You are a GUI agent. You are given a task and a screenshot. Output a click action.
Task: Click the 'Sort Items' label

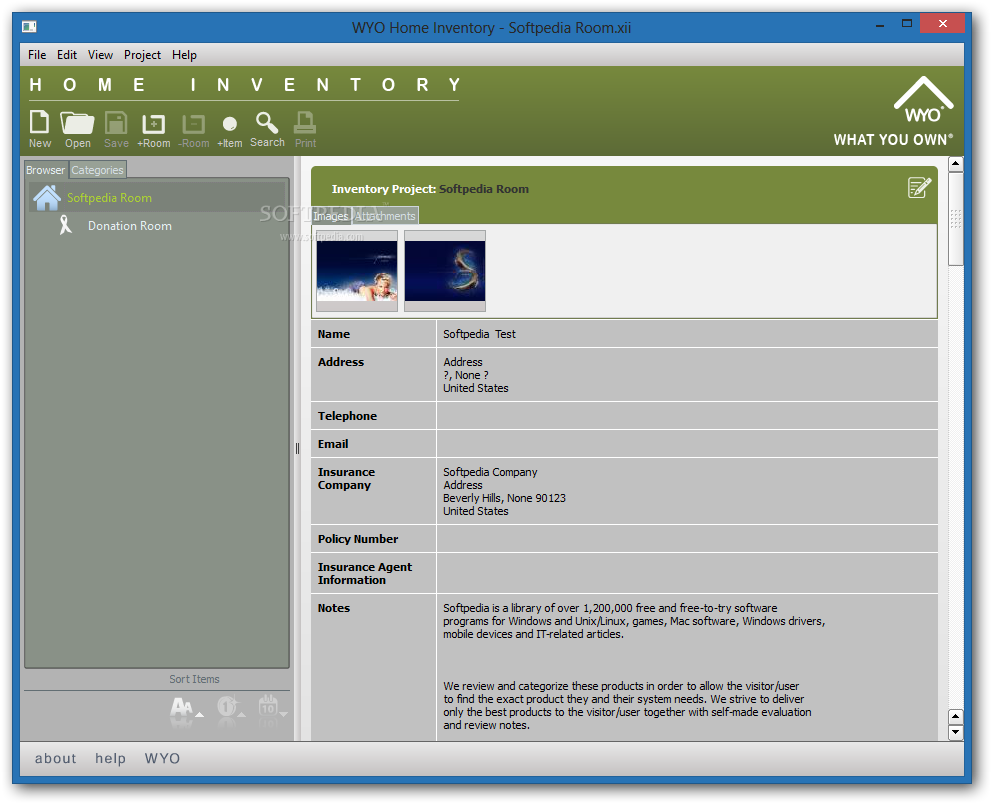(194, 679)
